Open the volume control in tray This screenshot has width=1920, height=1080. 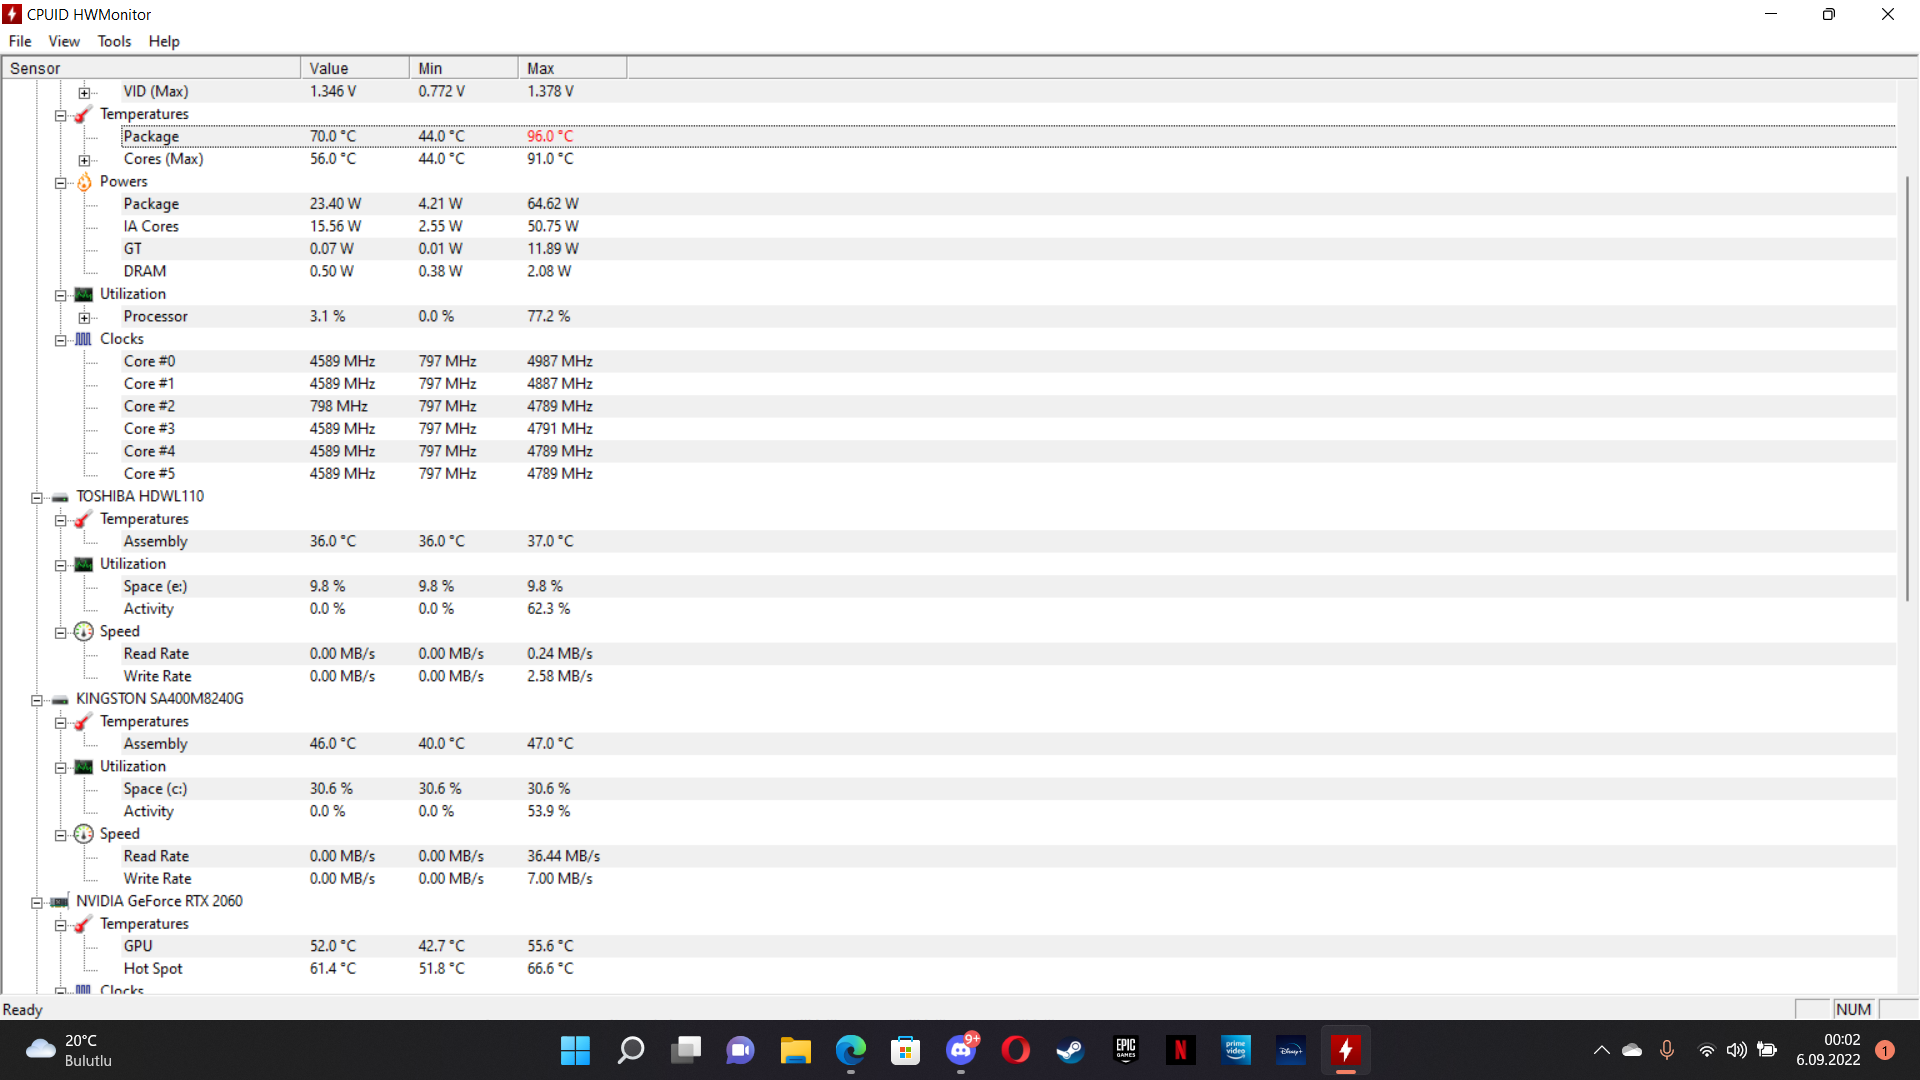click(1737, 1050)
